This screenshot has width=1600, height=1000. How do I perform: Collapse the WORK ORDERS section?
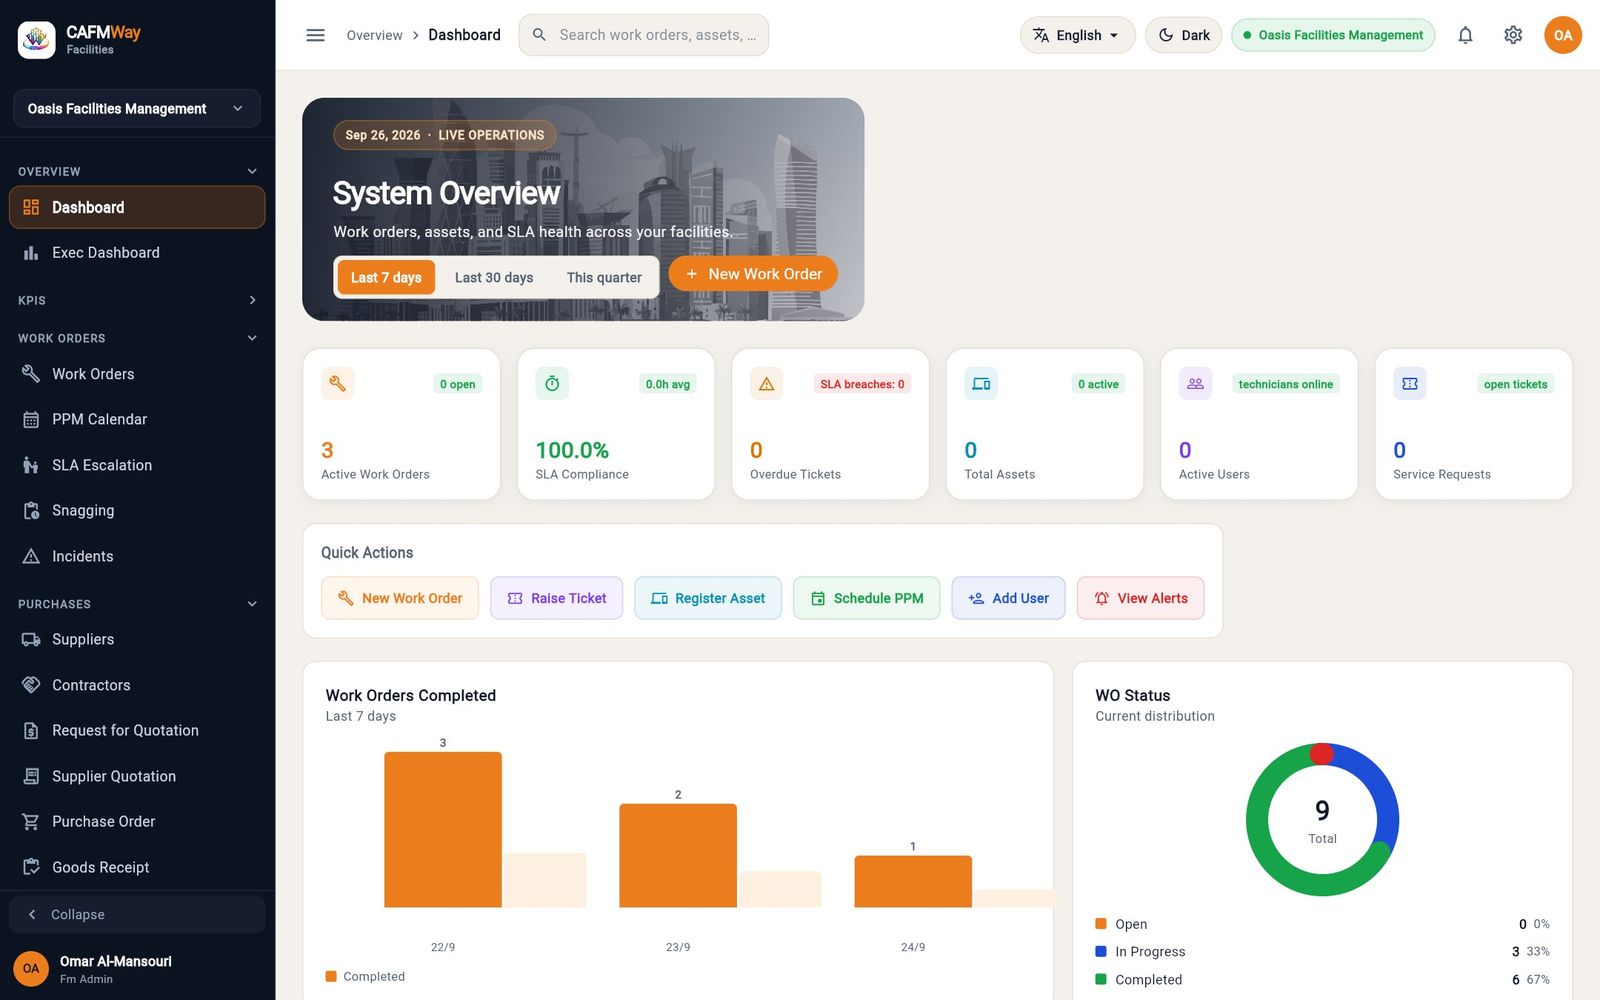[137, 338]
